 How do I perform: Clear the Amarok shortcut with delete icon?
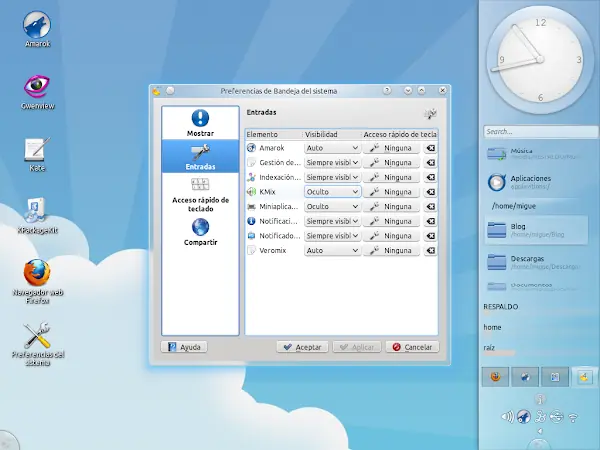tap(430, 148)
